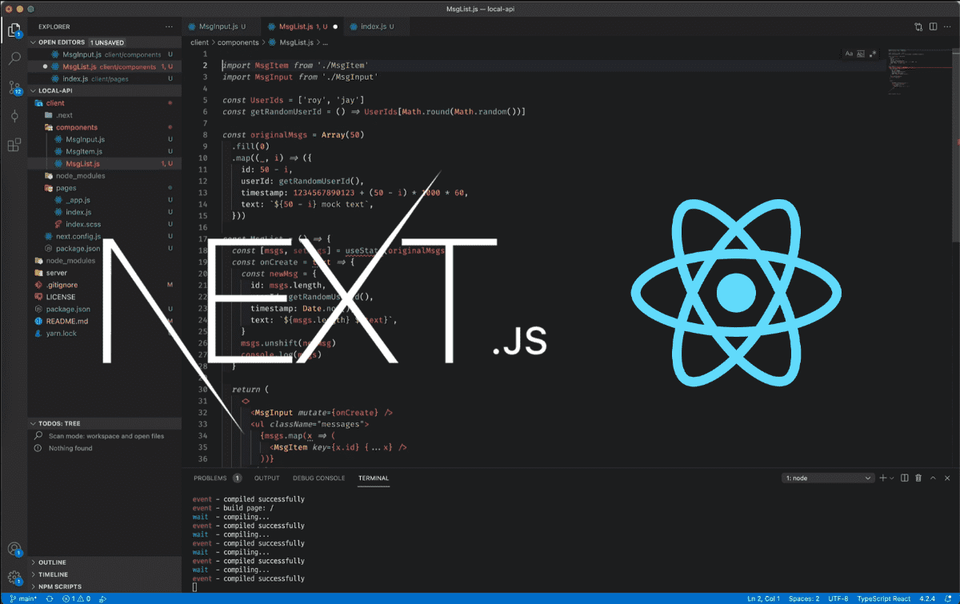
Task: Toggle Match Case in find widget
Action: pyautogui.click(x=849, y=54)
